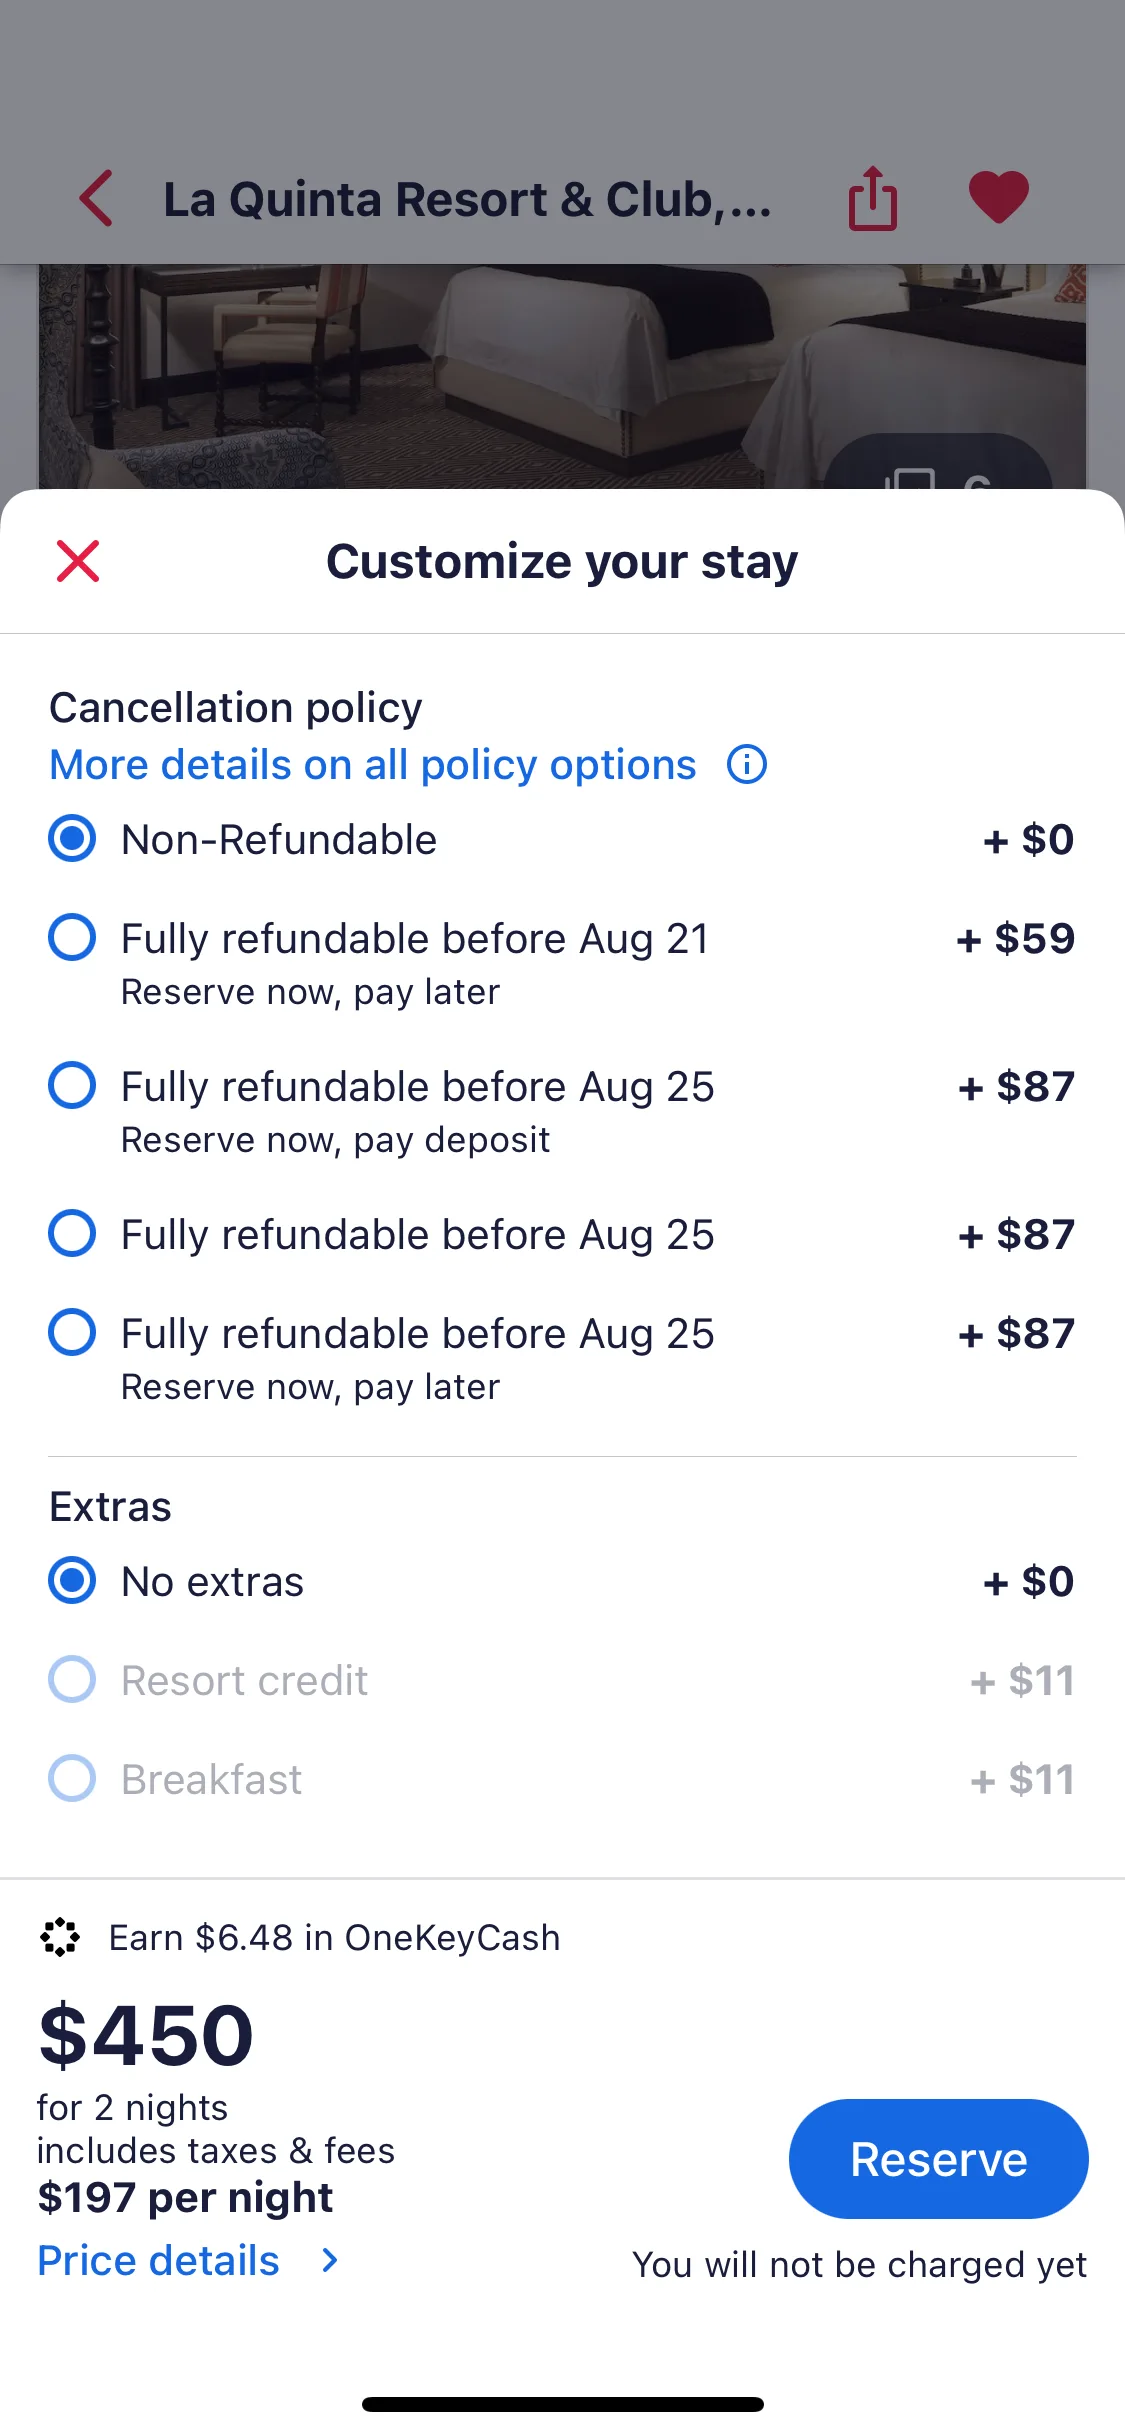
Task: Tap the chevron next to Price details
Action: point(330,2260)
